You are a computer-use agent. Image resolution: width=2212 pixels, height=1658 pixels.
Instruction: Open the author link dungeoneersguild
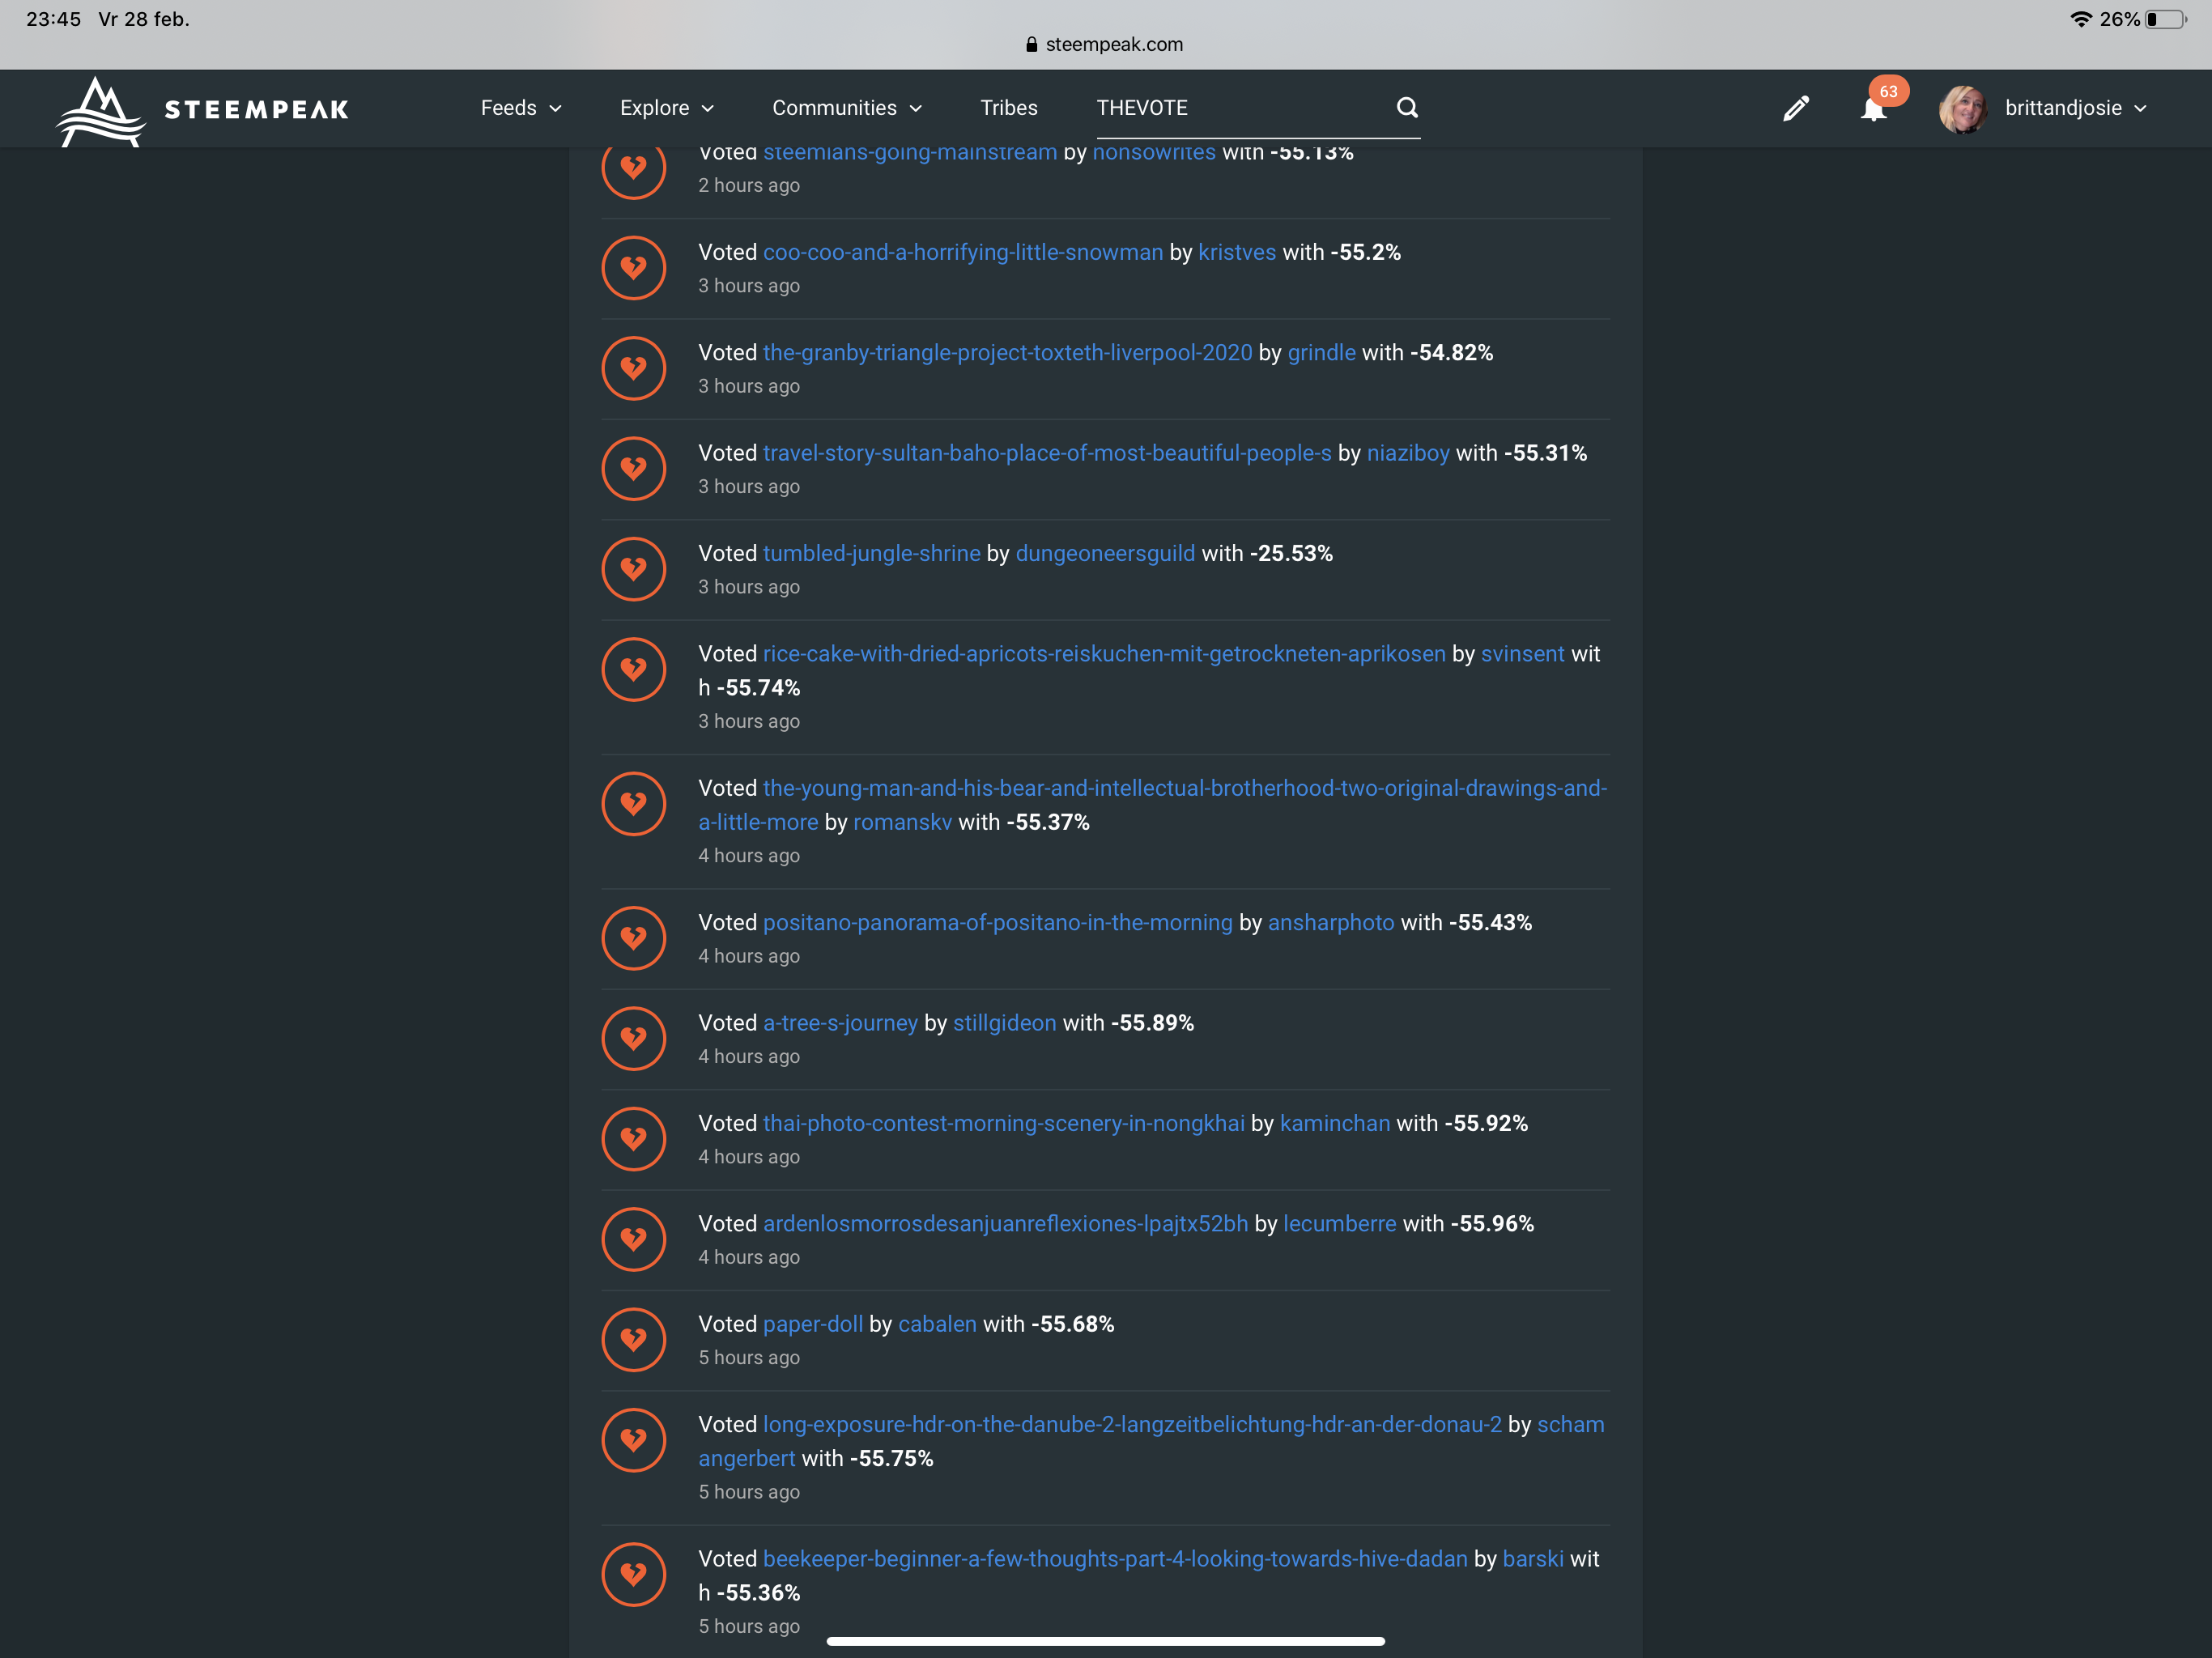click(1104, 554)
